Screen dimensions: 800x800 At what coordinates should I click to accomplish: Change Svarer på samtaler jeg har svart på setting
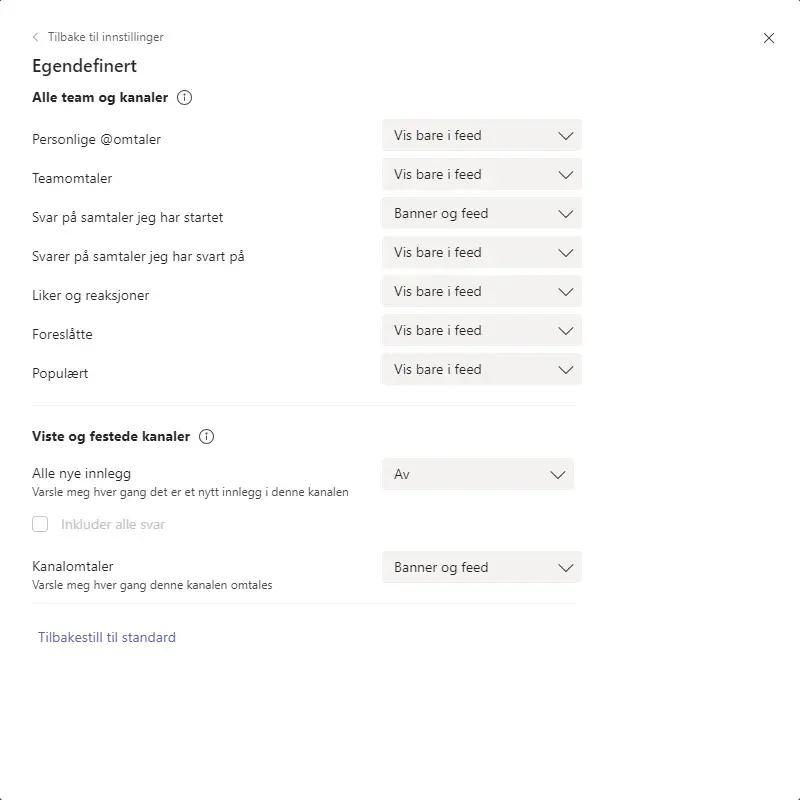tap(481, 252)
